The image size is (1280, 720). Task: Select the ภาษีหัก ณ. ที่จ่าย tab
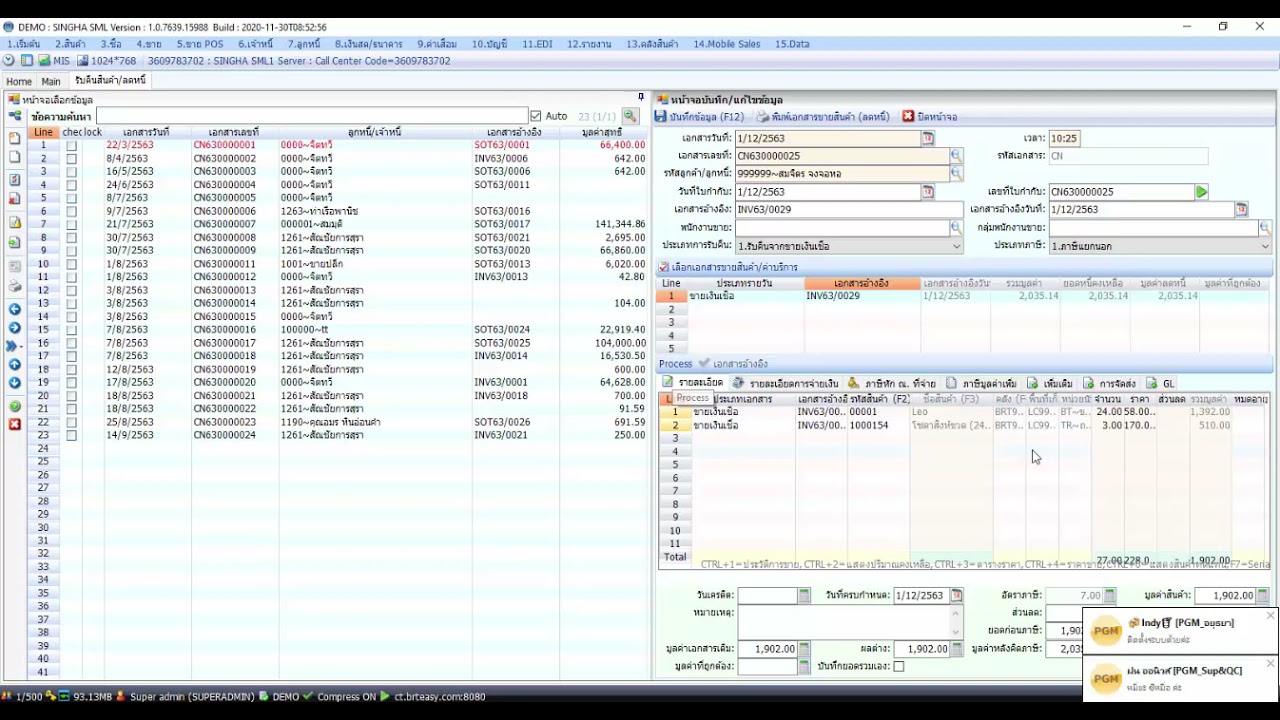coord(892,383)
